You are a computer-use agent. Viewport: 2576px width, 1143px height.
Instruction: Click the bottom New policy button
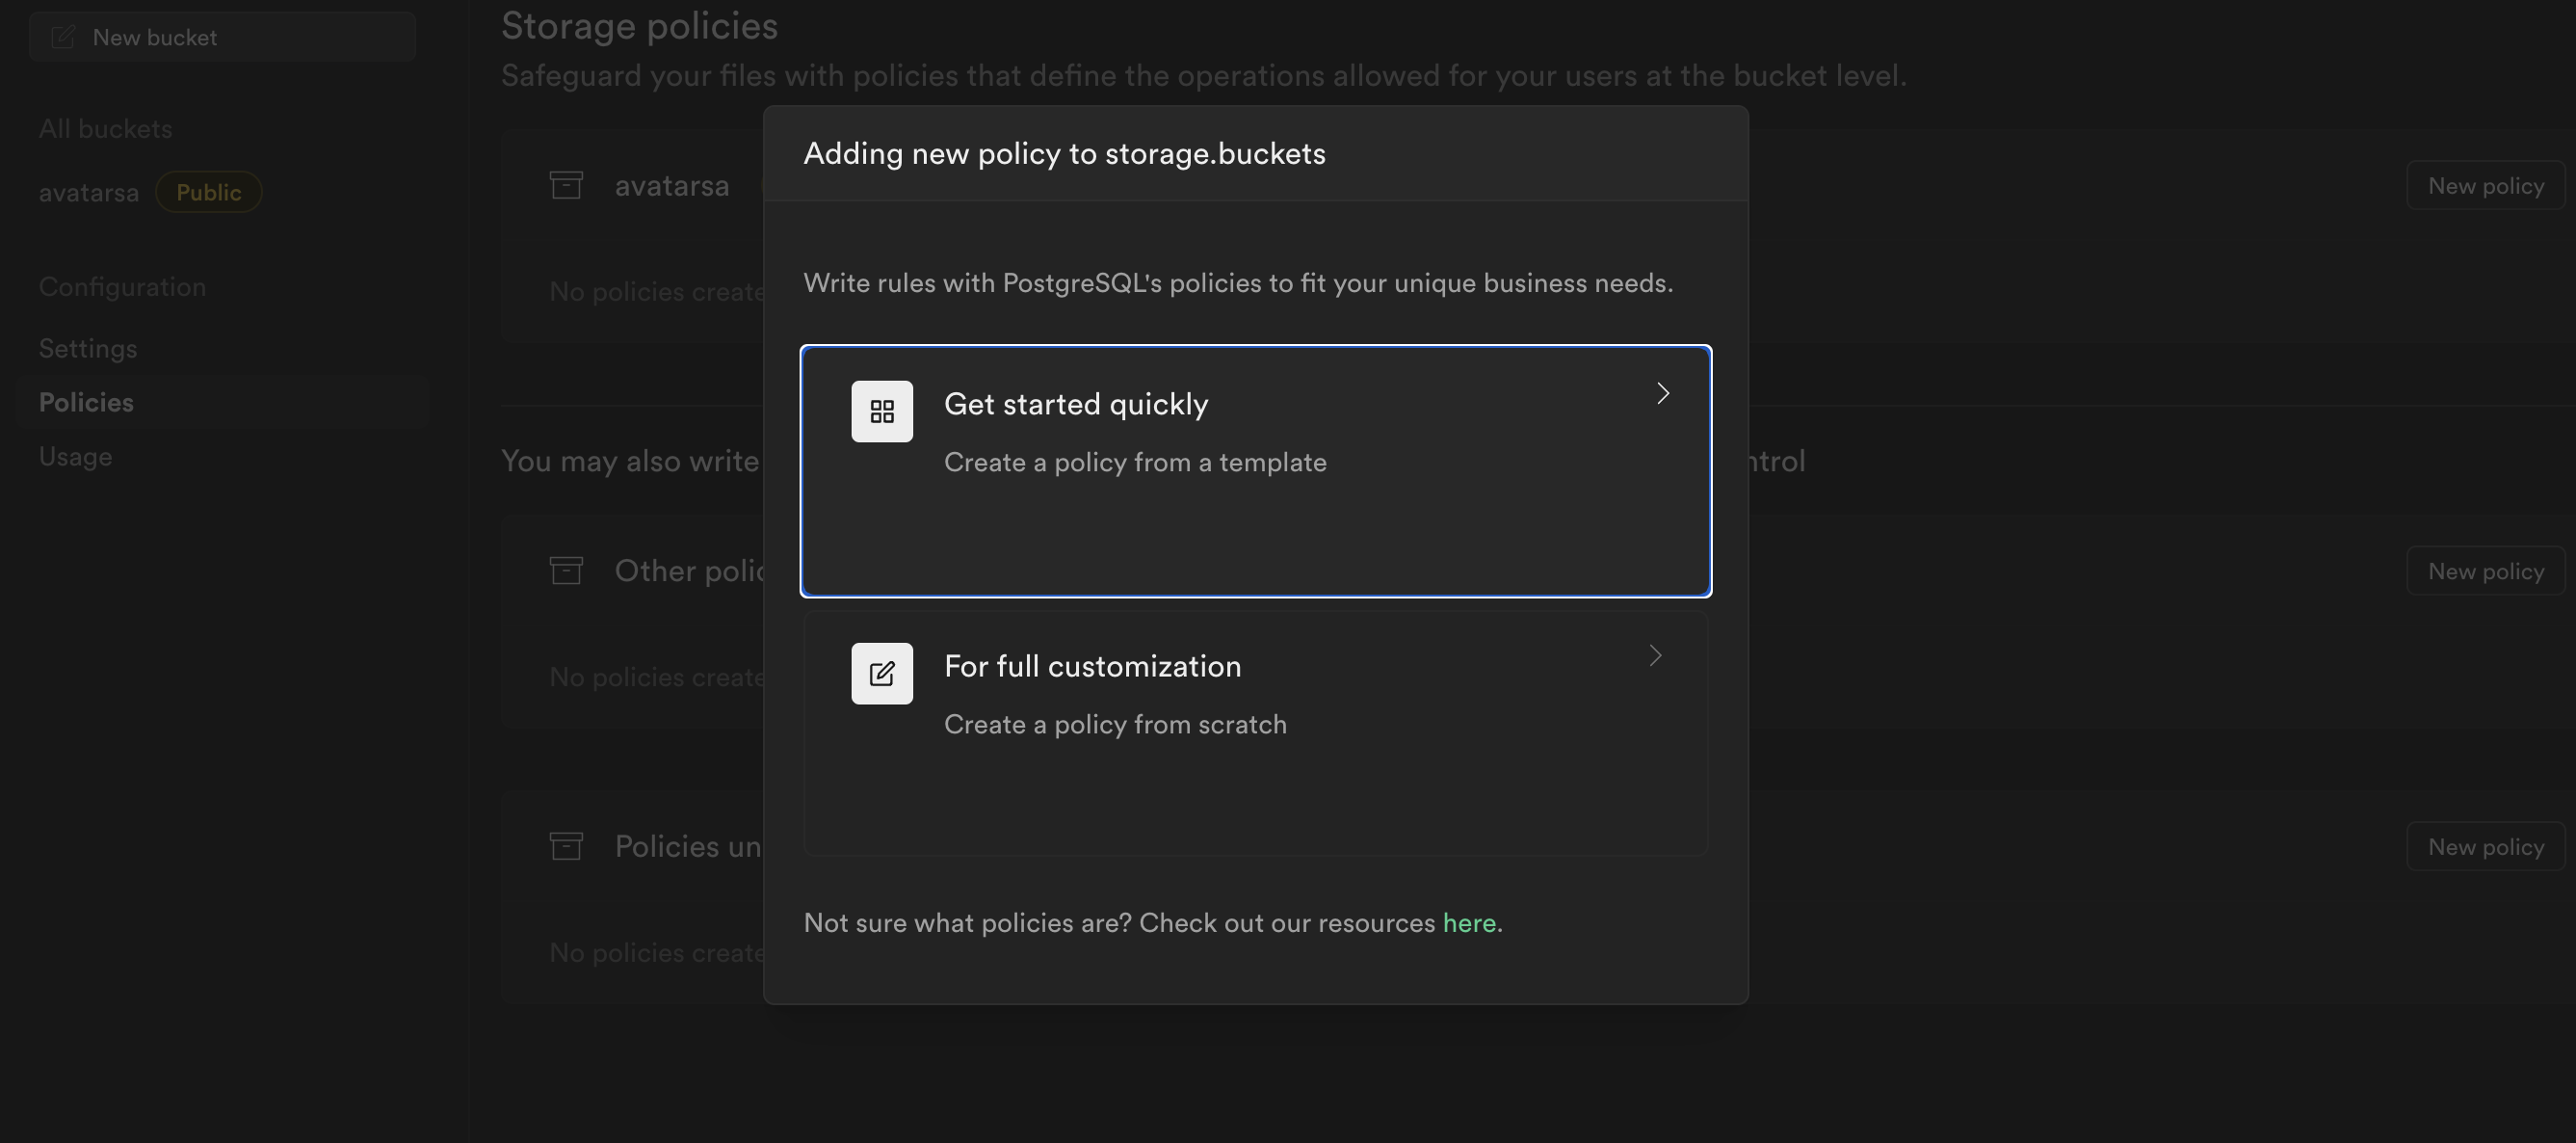2485,845
